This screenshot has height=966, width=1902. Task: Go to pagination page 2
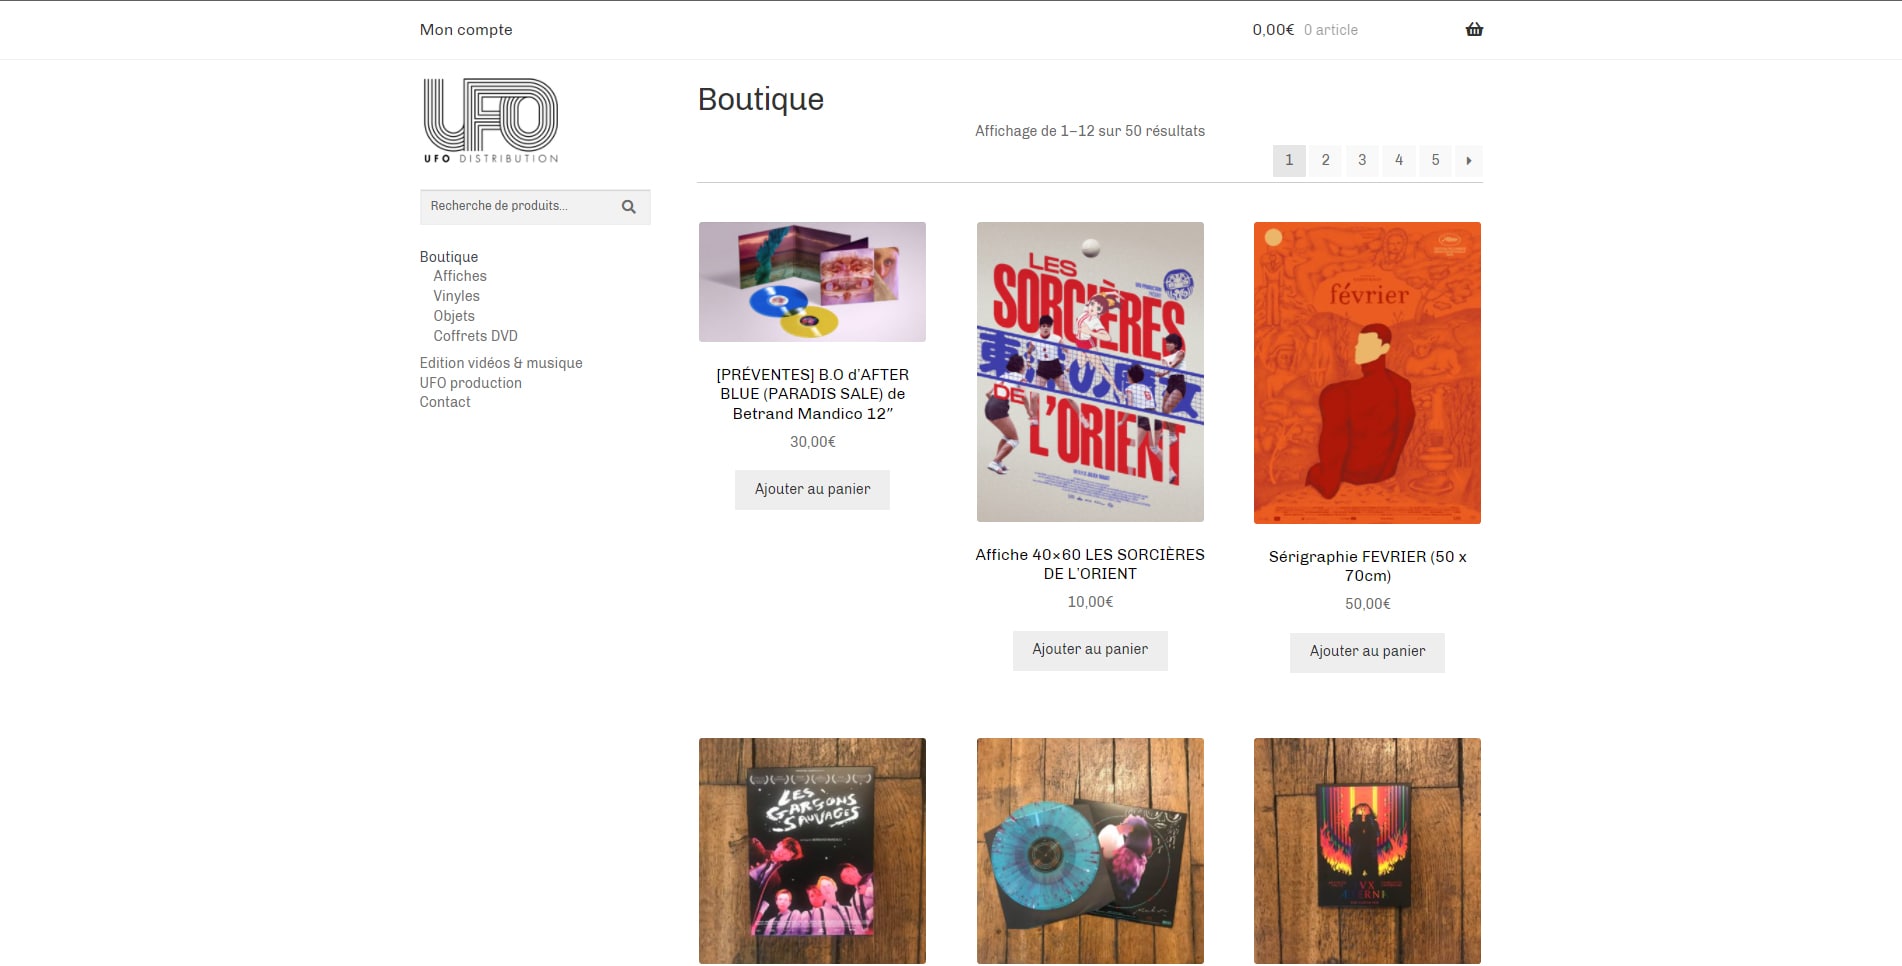[x=1325, y=161]
